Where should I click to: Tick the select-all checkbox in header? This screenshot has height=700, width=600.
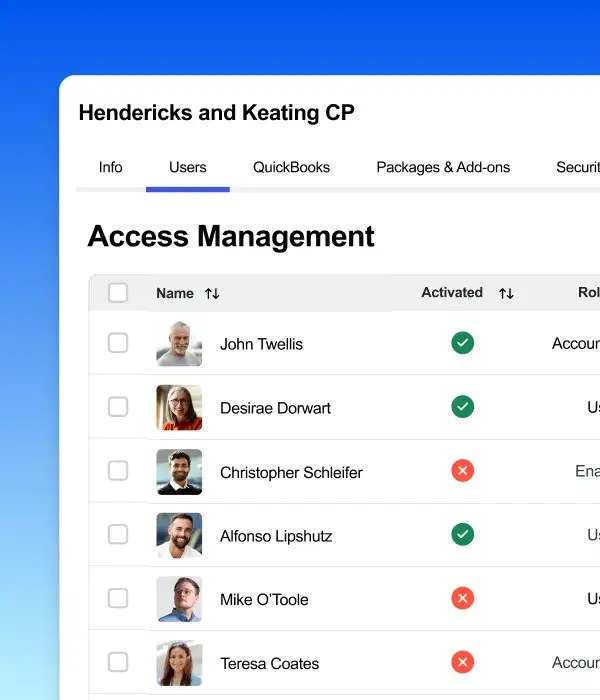[118, 293]
